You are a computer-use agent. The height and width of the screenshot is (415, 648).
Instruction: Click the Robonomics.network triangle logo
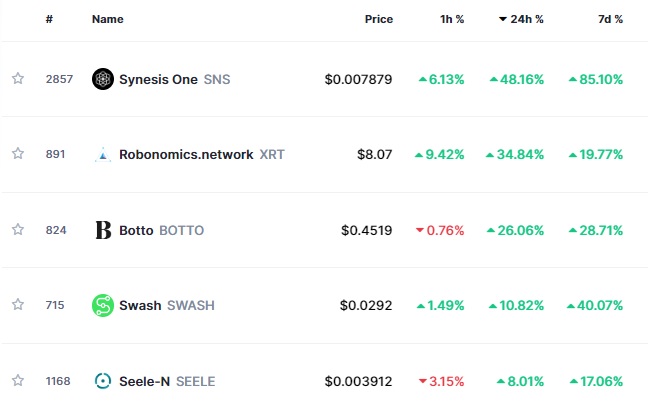click(102, 155)
